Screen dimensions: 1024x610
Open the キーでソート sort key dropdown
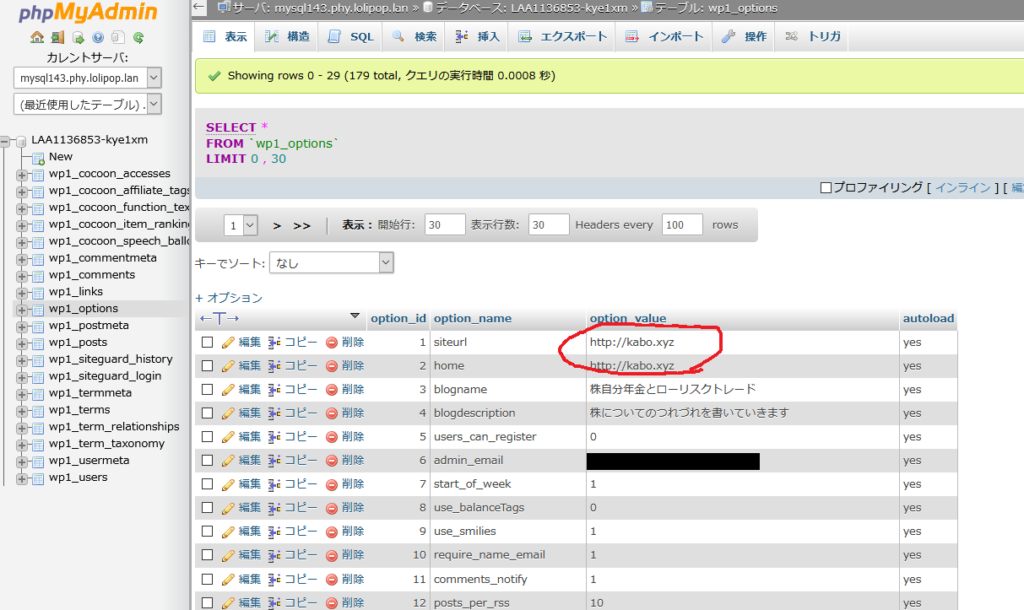(331, 263)
